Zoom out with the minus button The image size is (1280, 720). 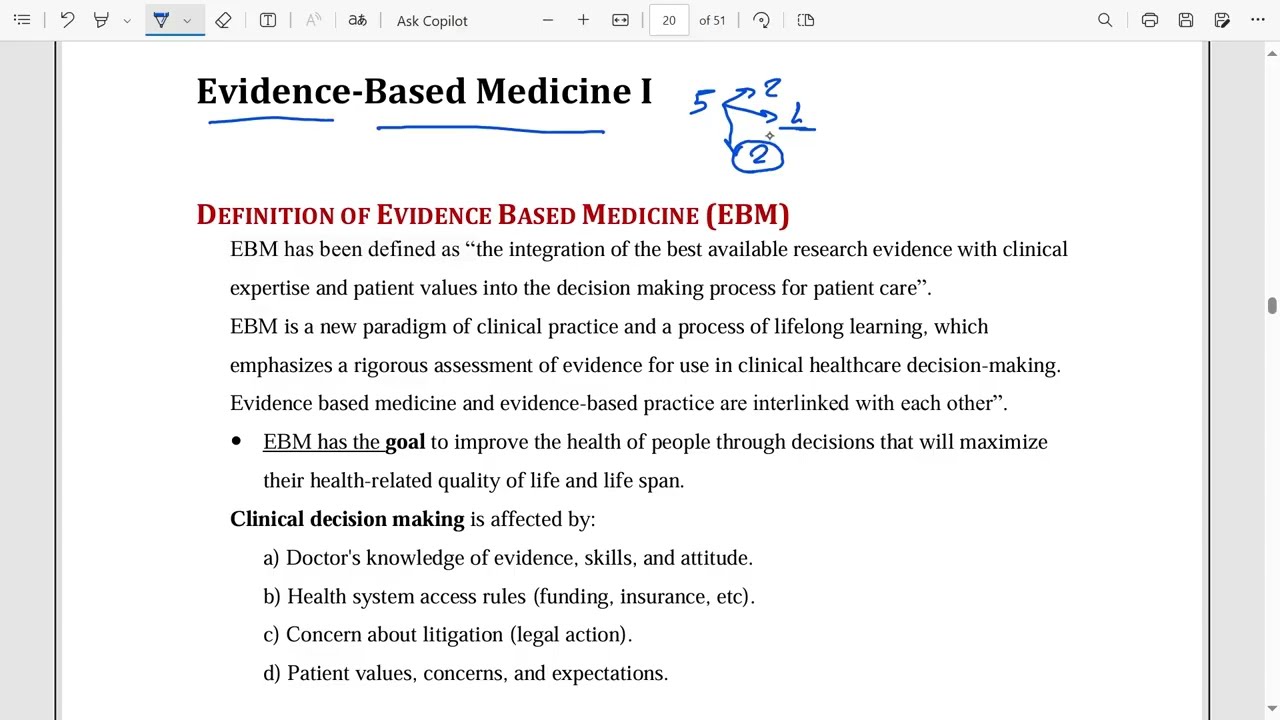tap(548, 20)
